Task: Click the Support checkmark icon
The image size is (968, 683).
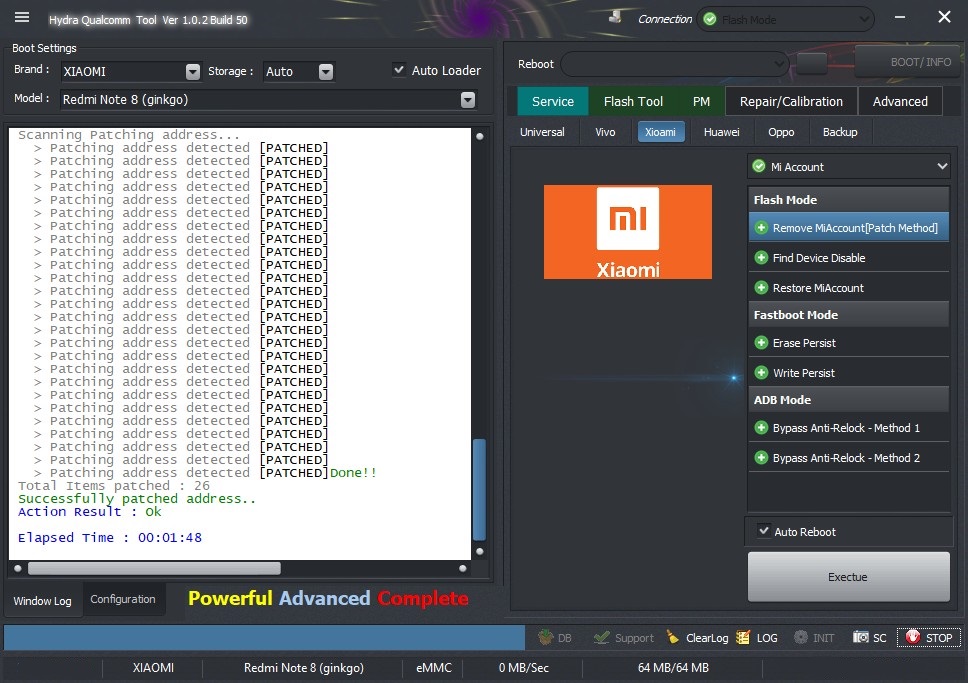Action: click(601, 637)
